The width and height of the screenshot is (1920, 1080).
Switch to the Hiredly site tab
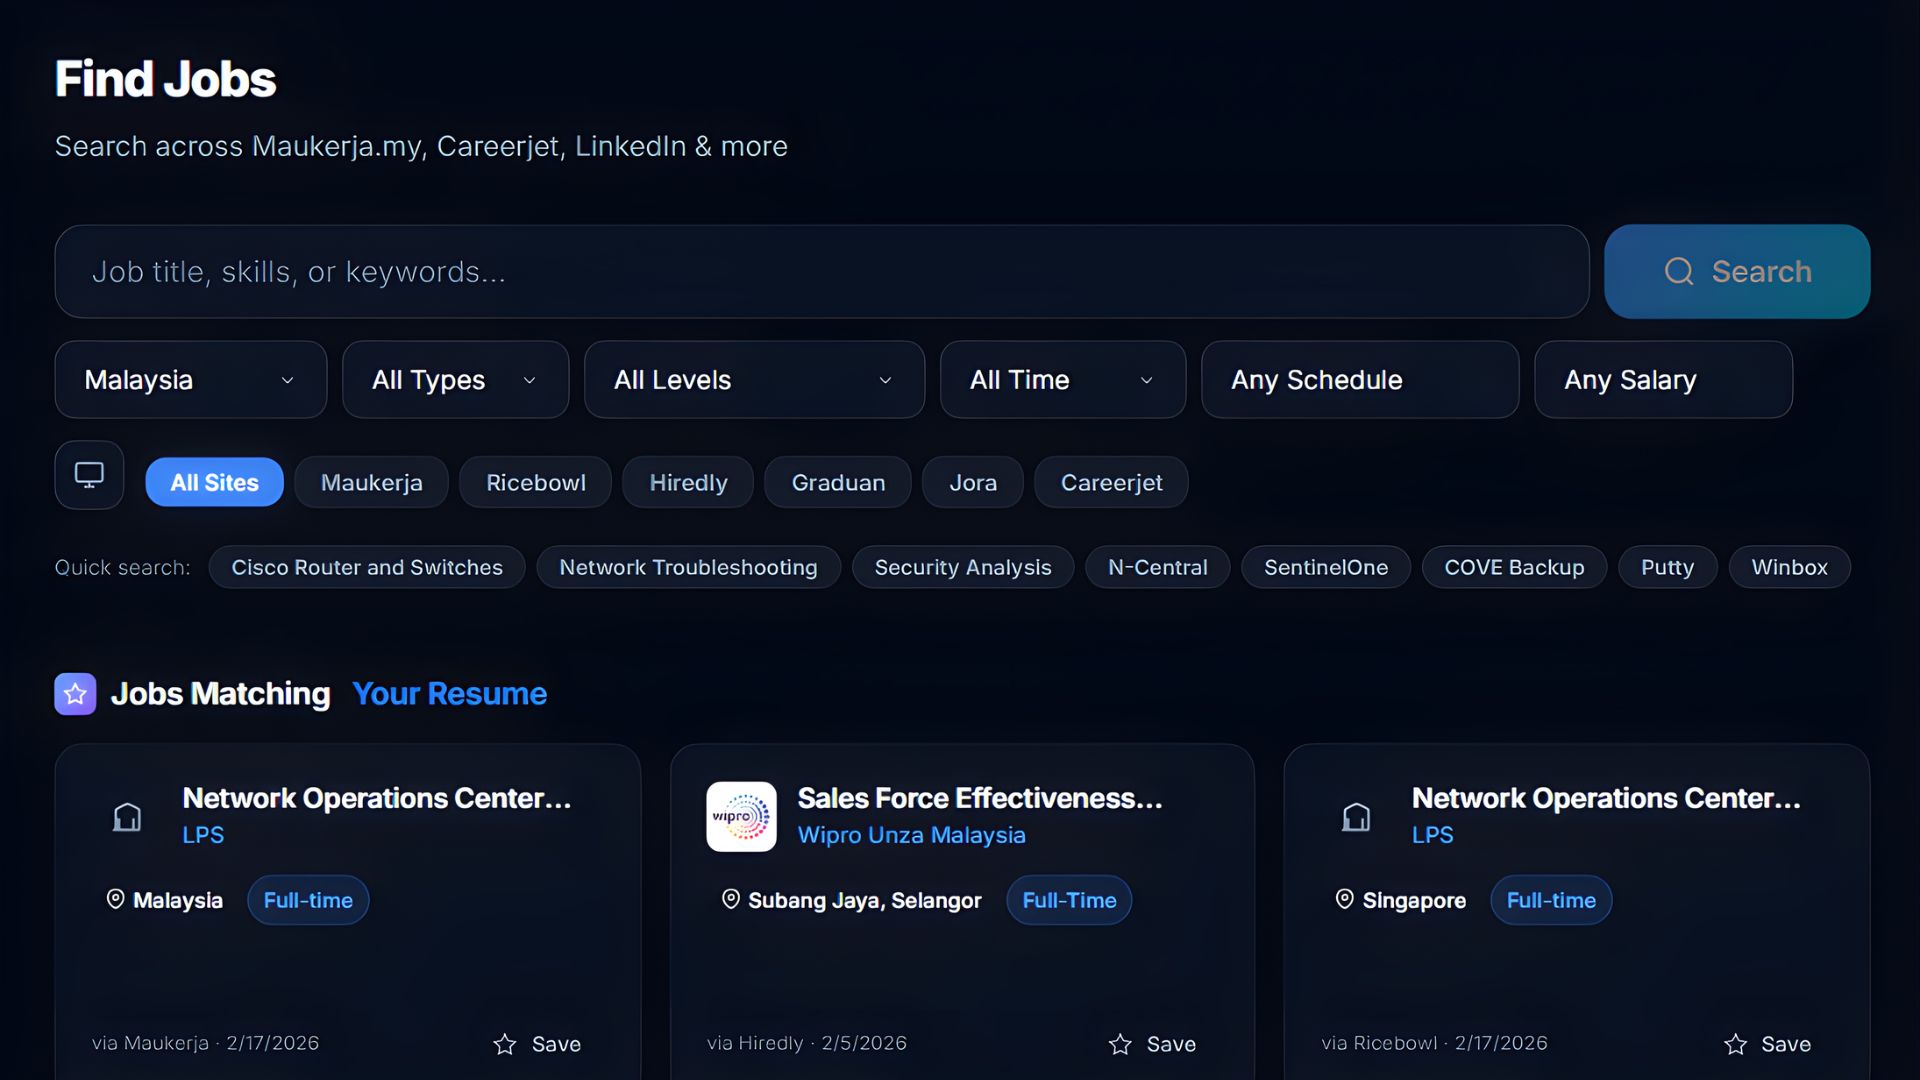[x=687, y=481]
